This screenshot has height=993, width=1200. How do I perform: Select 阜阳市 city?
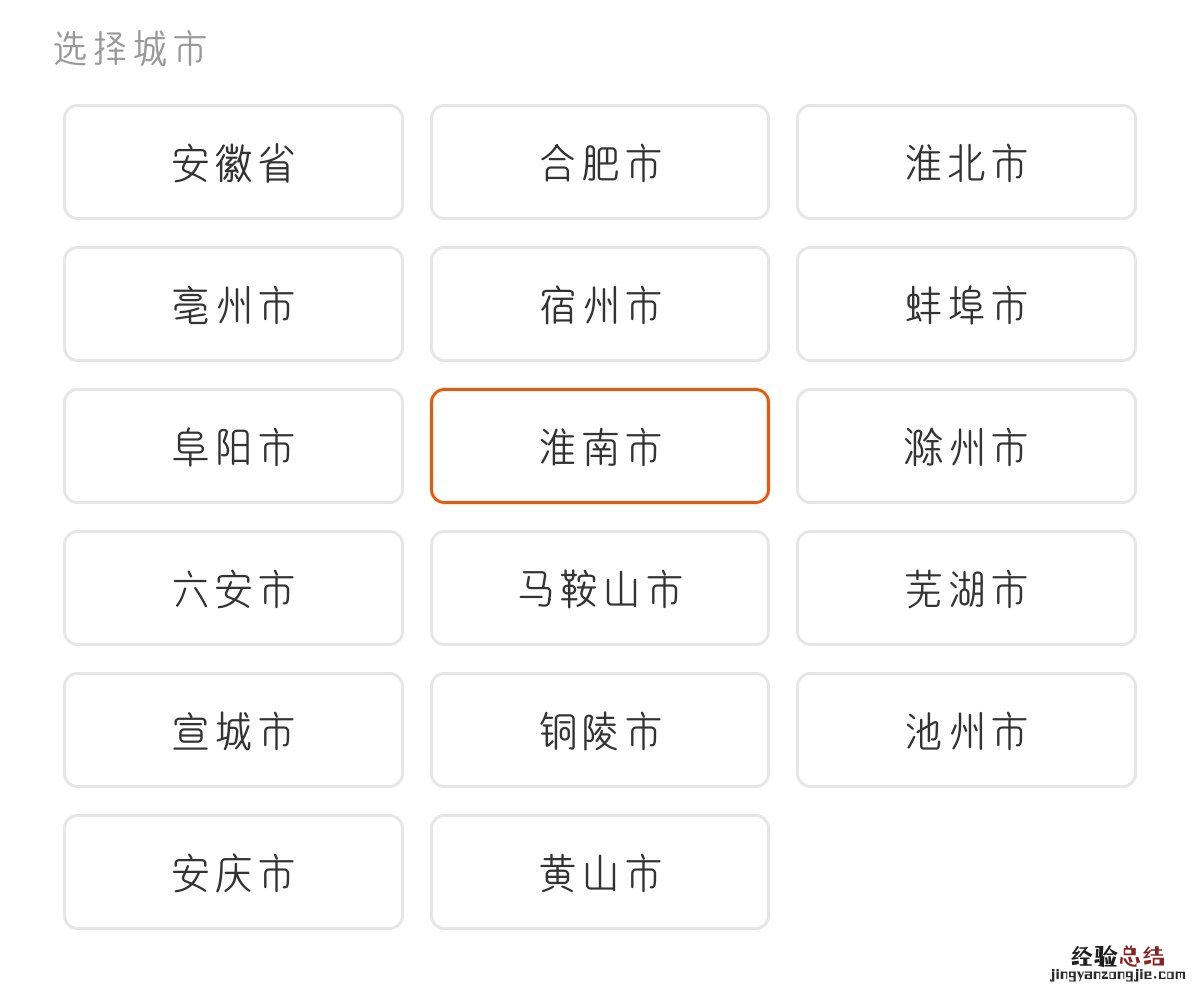coord(233,446)
